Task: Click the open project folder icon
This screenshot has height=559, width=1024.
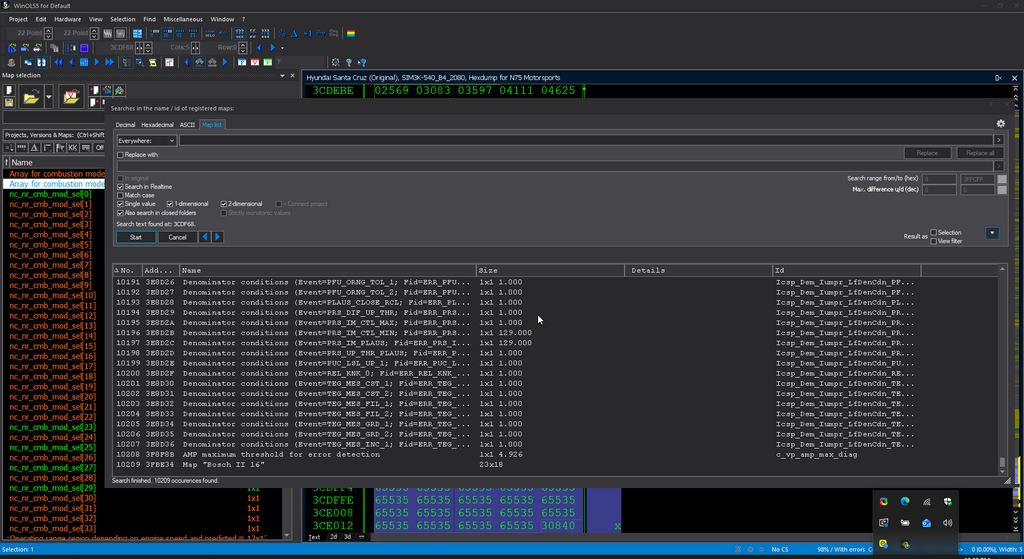Action: [31, 97]
